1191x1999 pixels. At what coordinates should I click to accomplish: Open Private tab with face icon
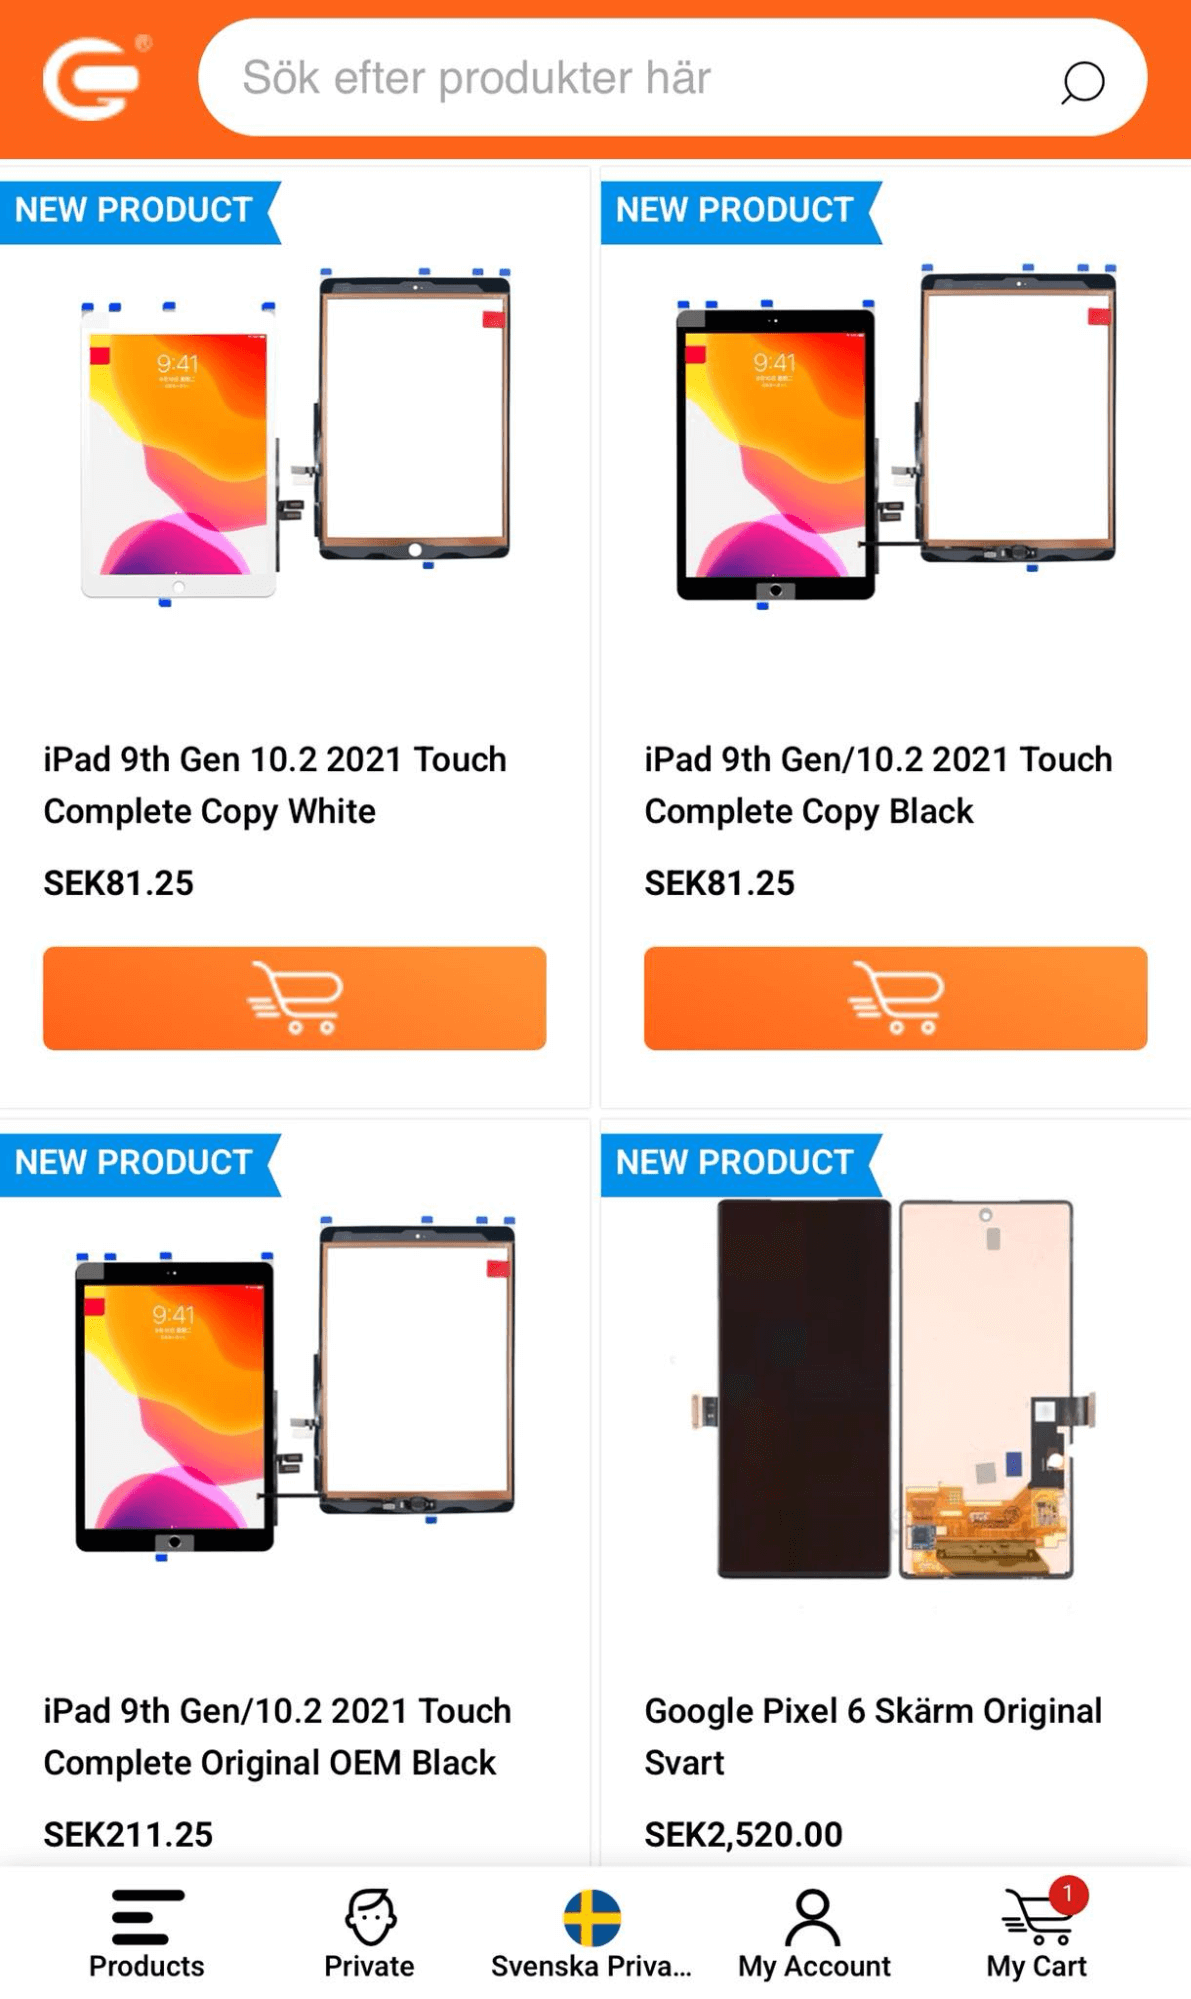click(369, 1934)
